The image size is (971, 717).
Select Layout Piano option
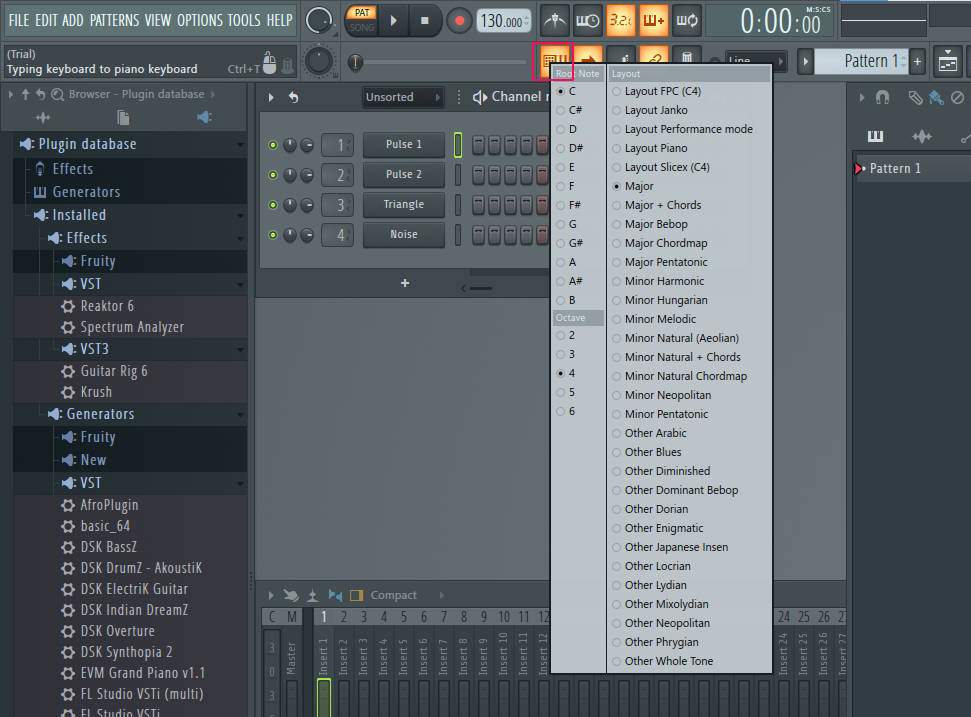(x=656, y=148)
